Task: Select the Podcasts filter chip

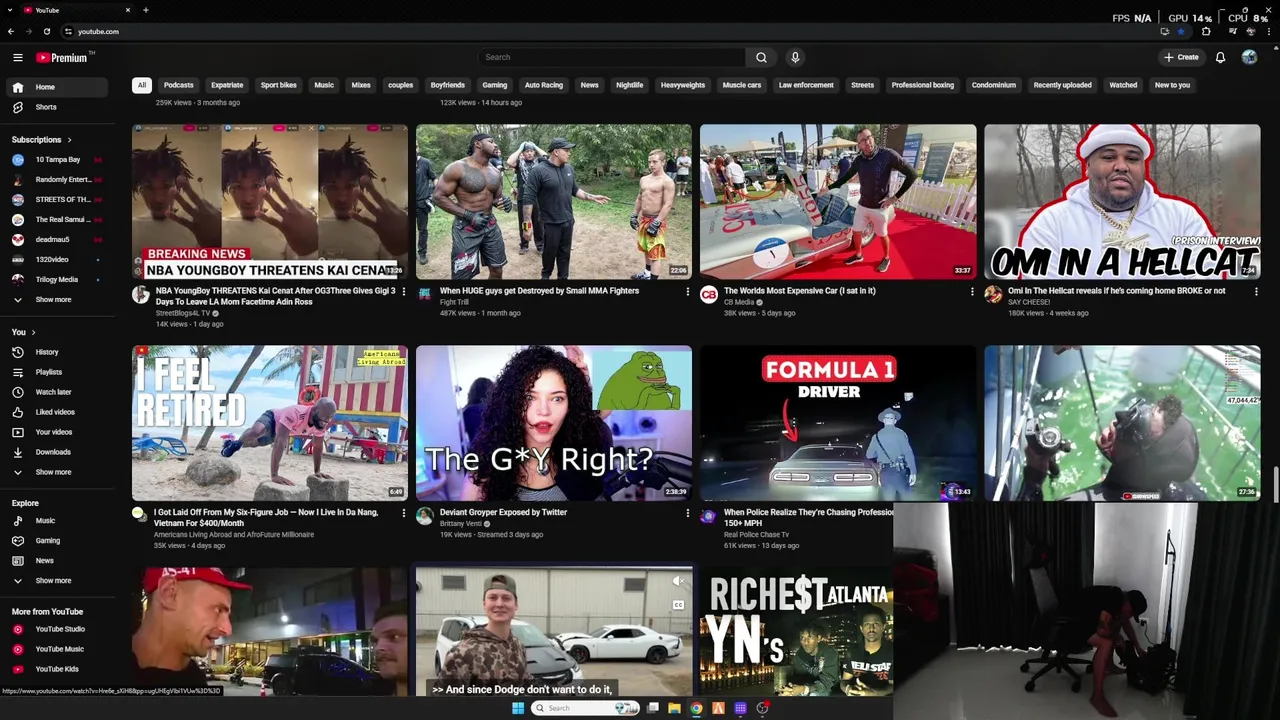Action: pyautogui.click(x=179, y=85)
